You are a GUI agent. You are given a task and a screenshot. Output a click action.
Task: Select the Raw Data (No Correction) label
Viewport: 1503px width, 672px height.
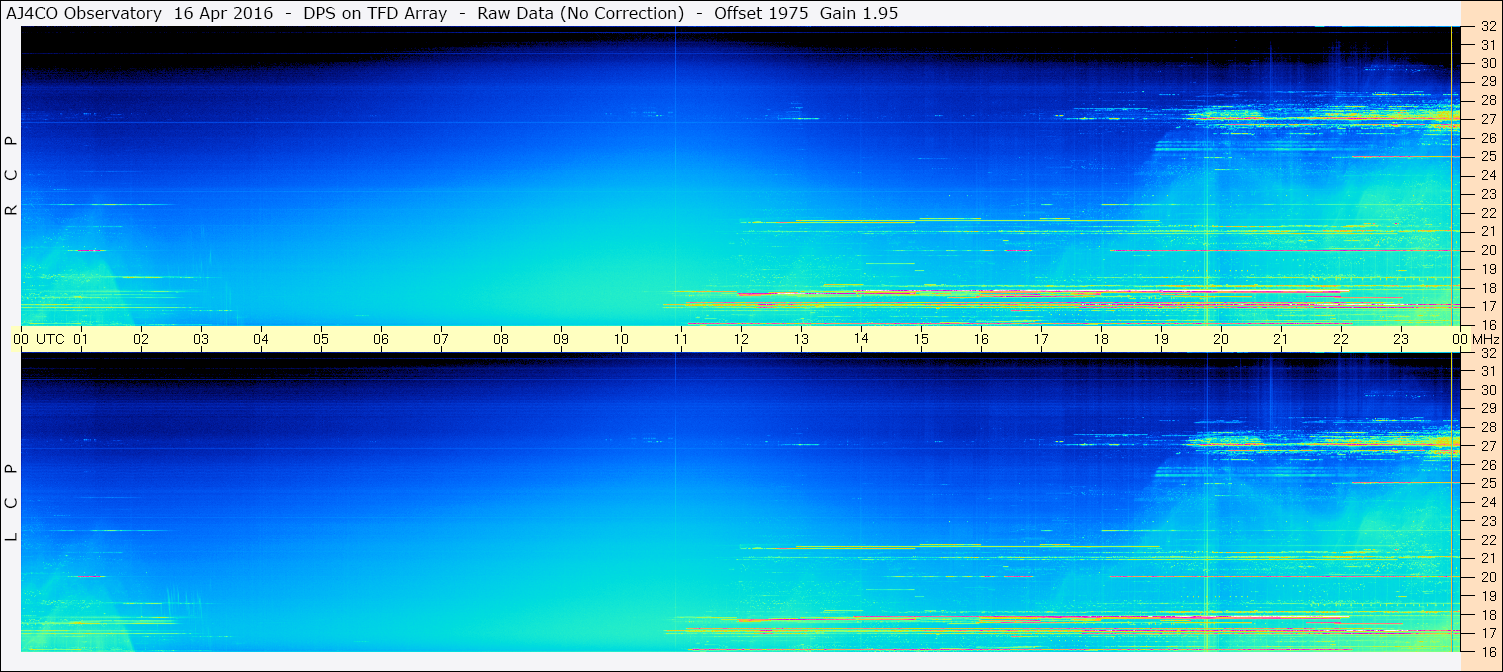(581, 13)
